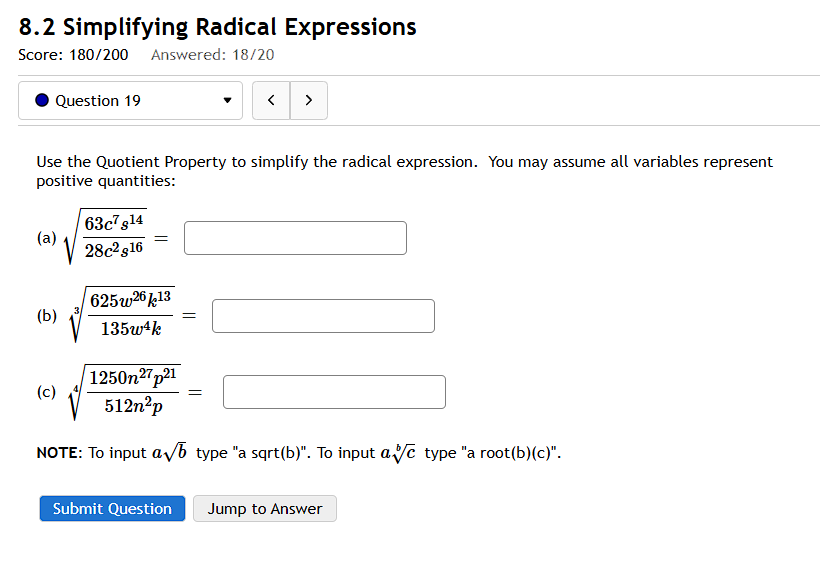Click inside the answer box for part (a)

pos(294,238)
